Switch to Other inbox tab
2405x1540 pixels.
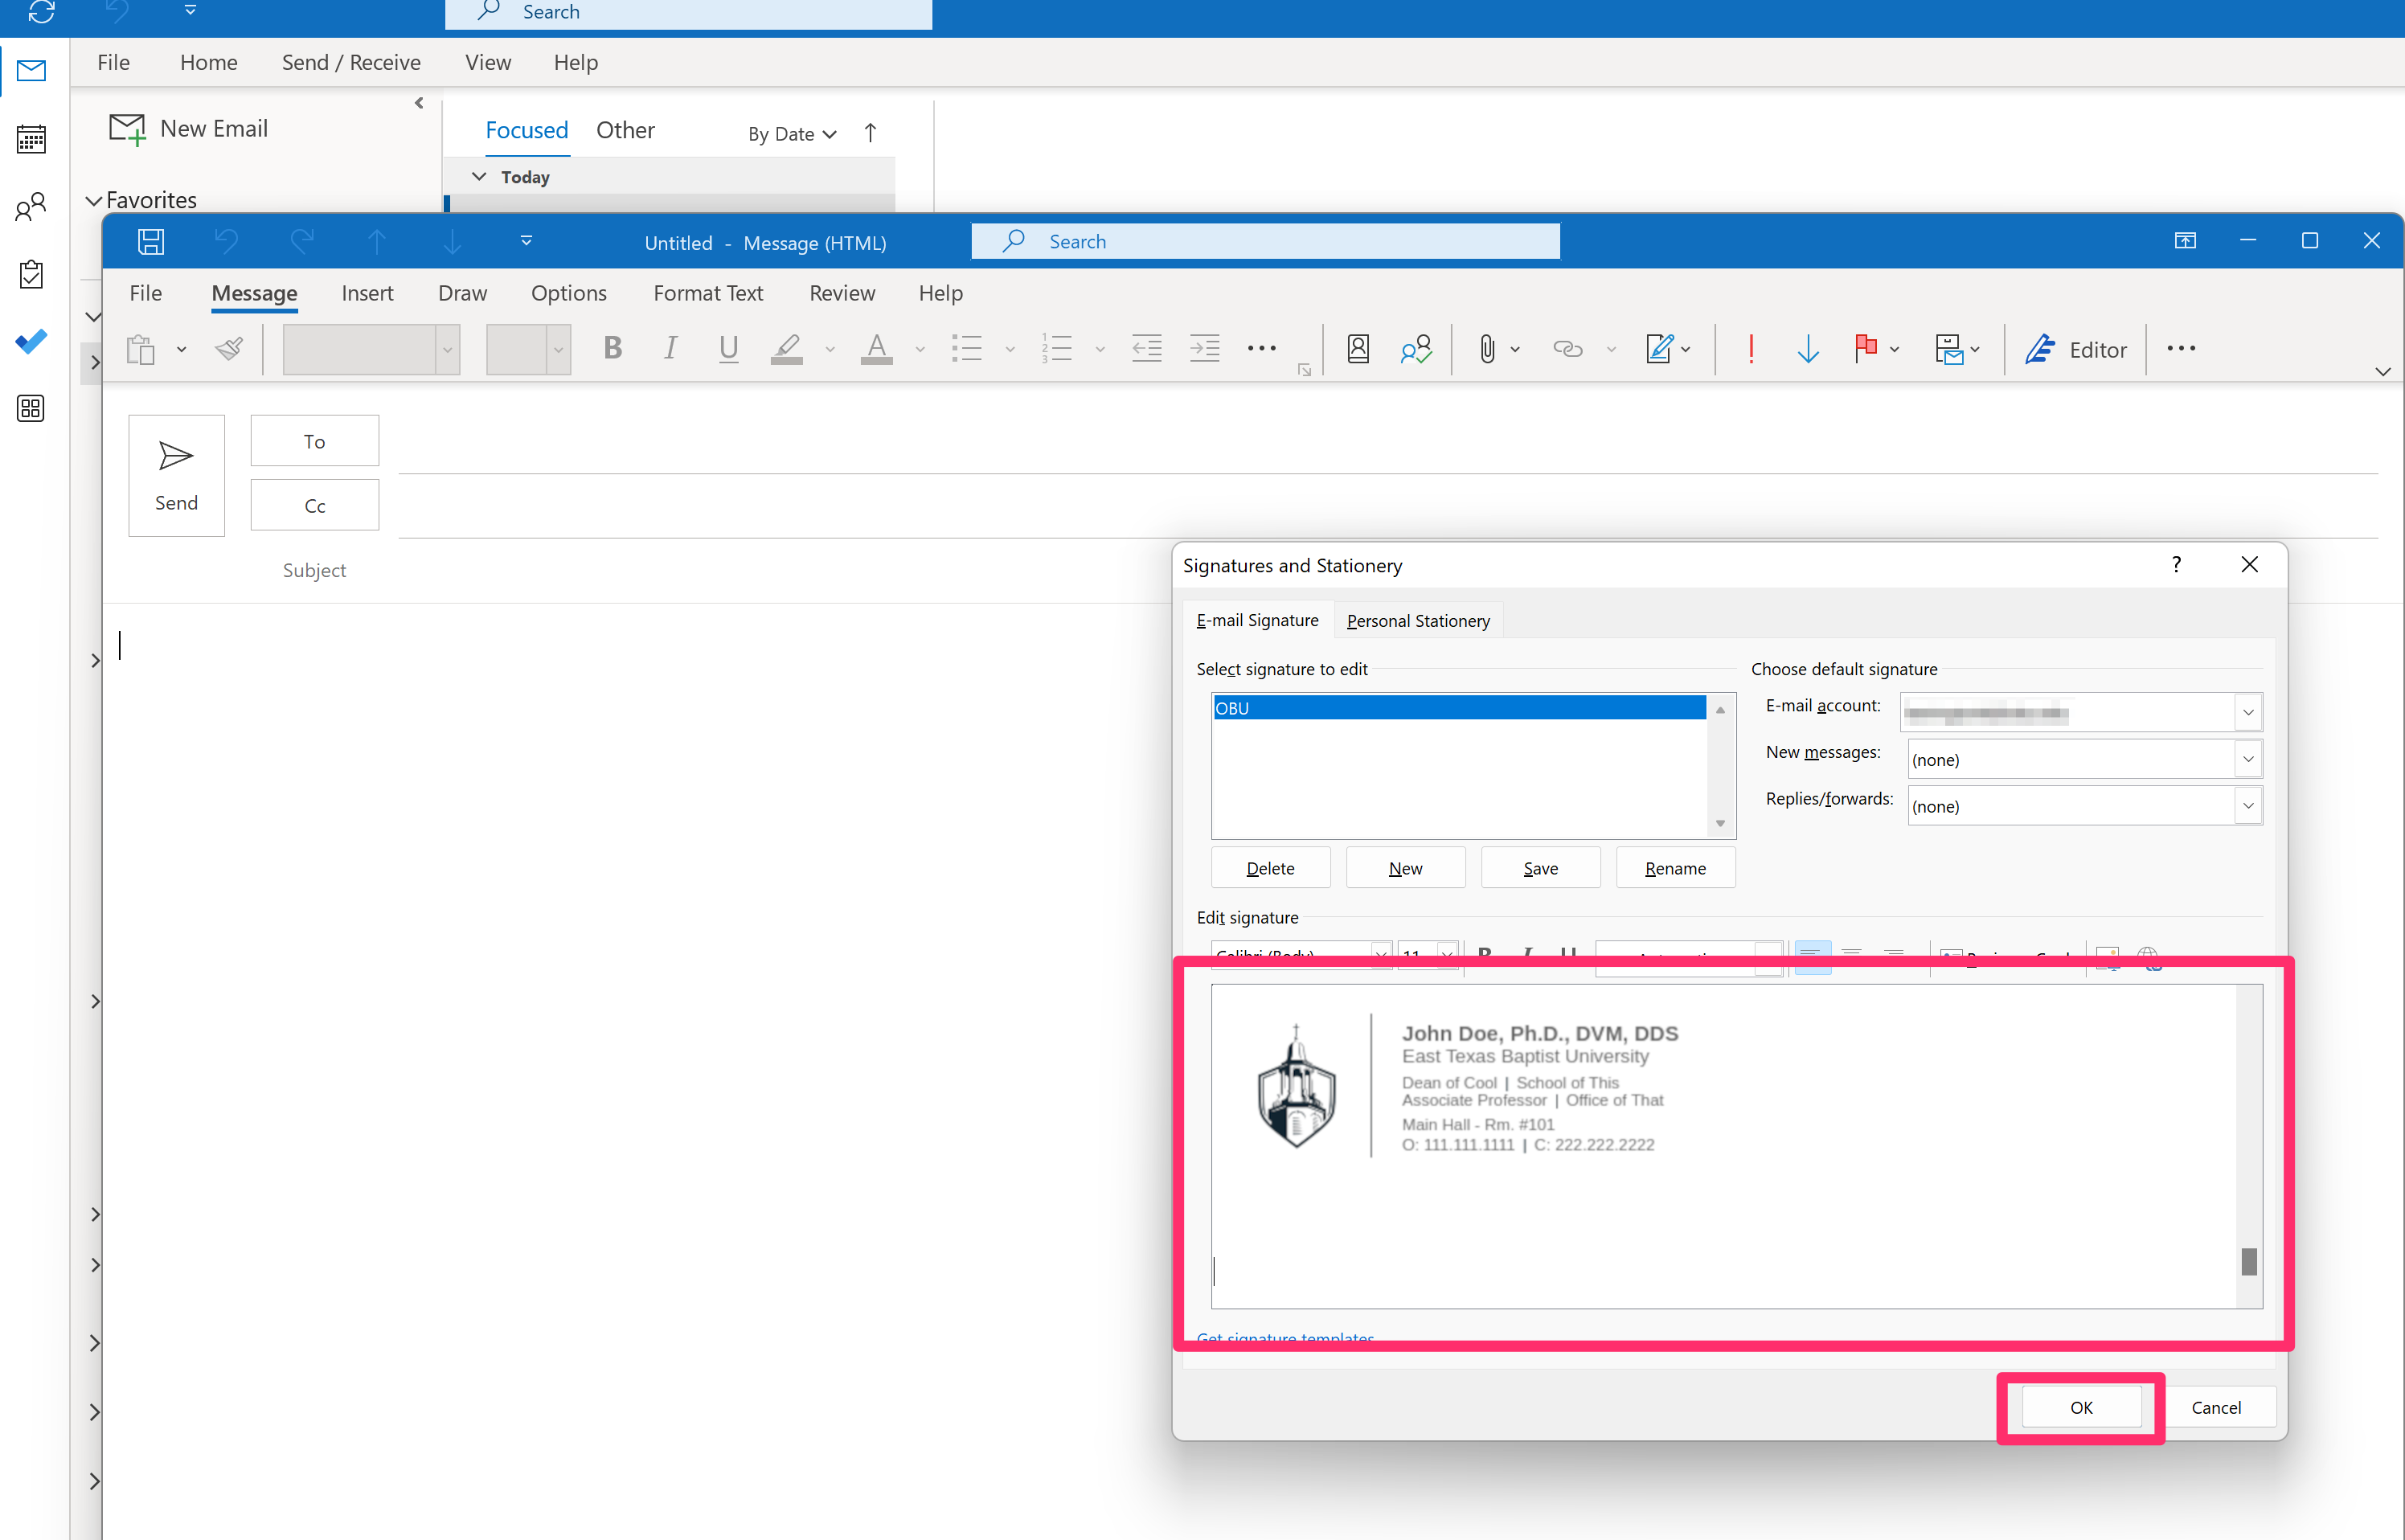point(625,130)
